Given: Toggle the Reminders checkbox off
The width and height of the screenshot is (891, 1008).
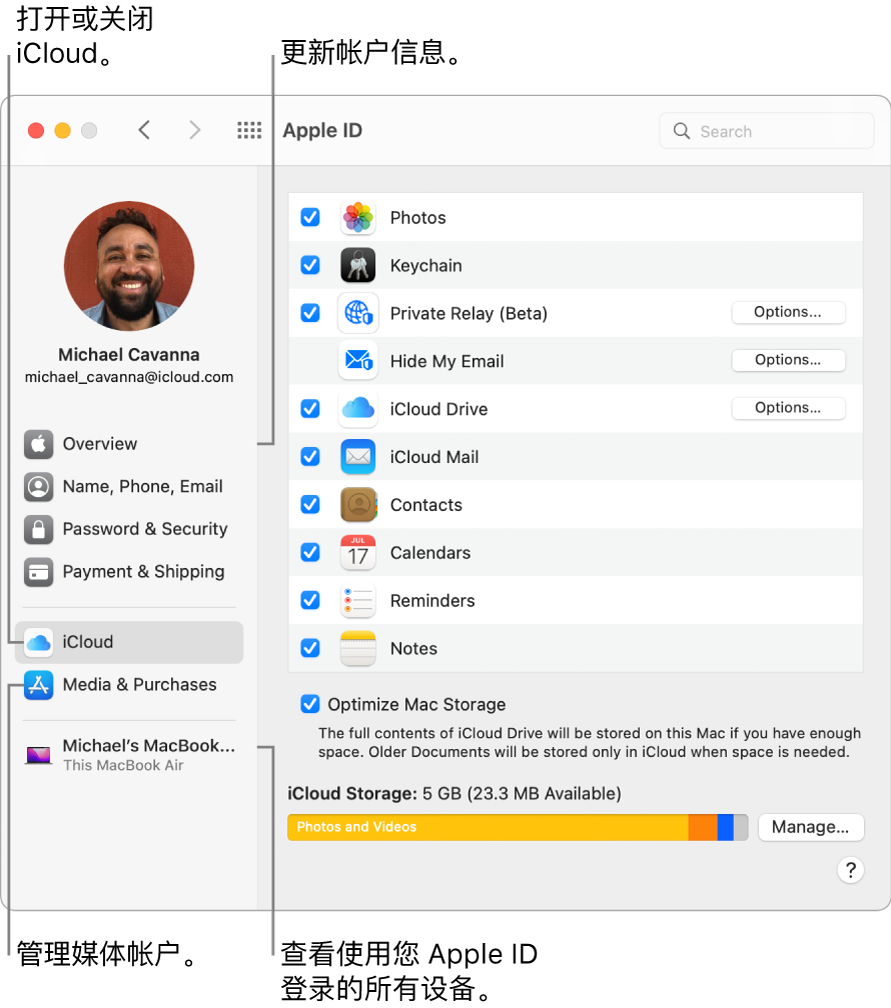Looking at the screenshot, I should (x=310, y=600).
